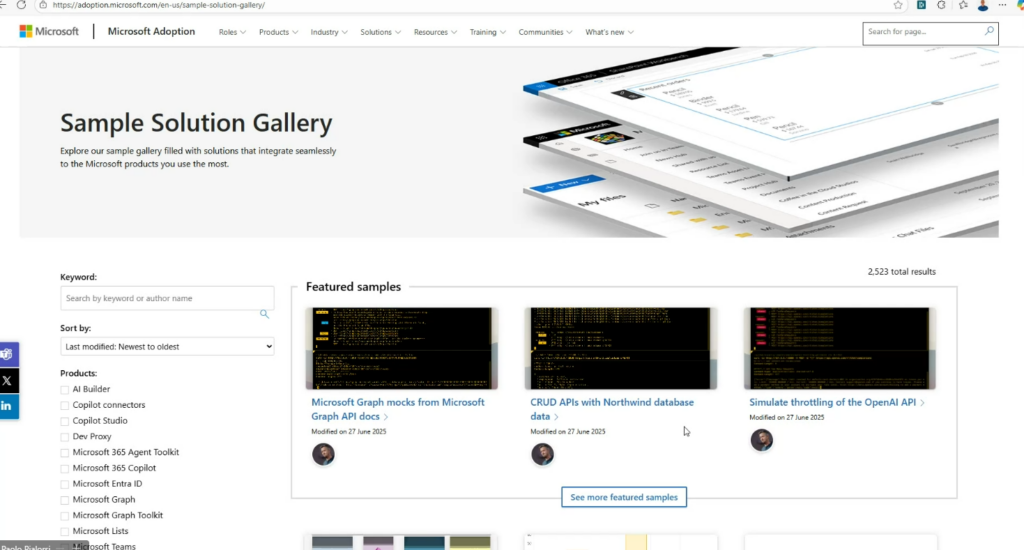
Task: Check the Copilot connectors filter
Action: (x=65, y=406)
